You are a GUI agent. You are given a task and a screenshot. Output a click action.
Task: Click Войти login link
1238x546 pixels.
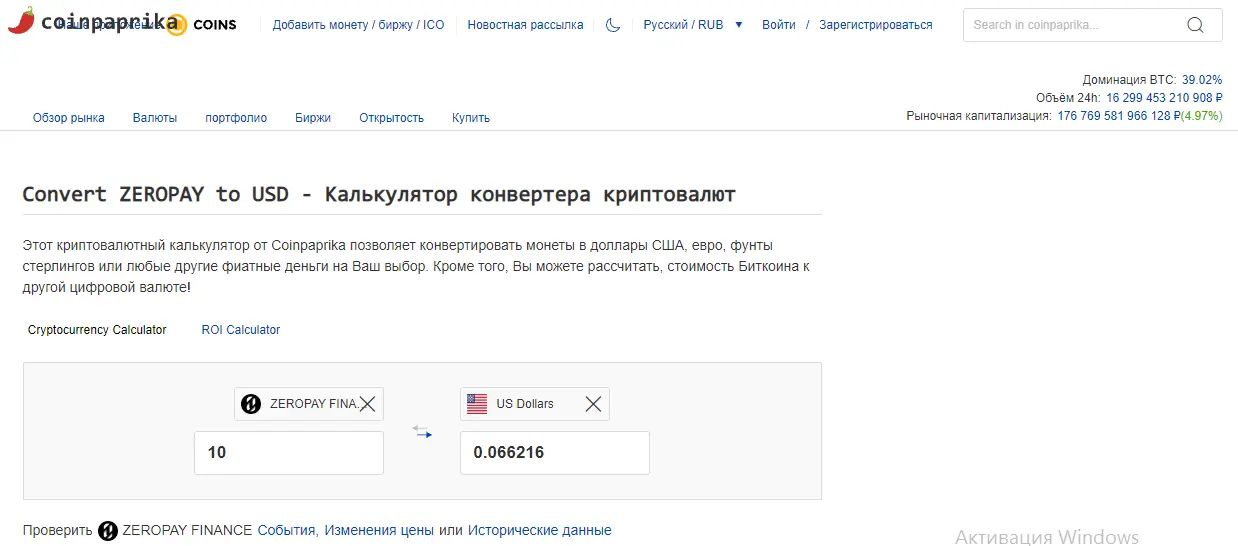pyautogui.click(x=779, y=25)
